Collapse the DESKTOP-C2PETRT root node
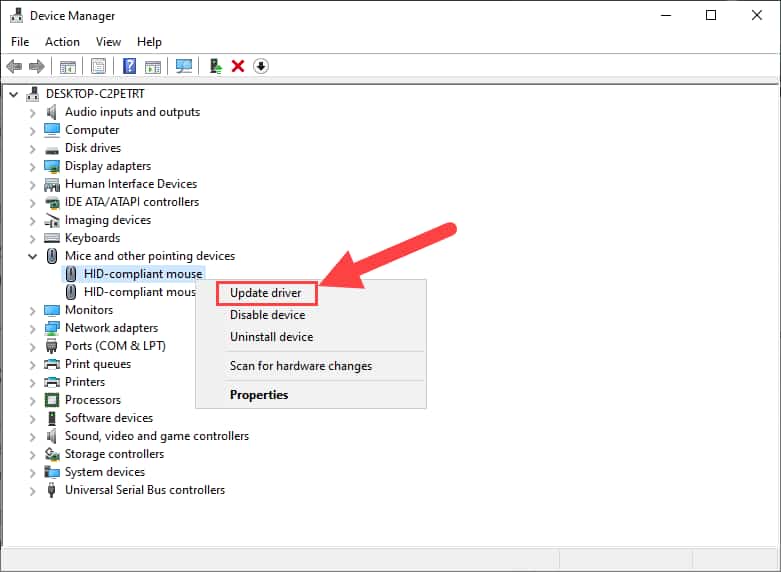The height and width of the screenshot is (572, 781). click(x=13, y=94)
